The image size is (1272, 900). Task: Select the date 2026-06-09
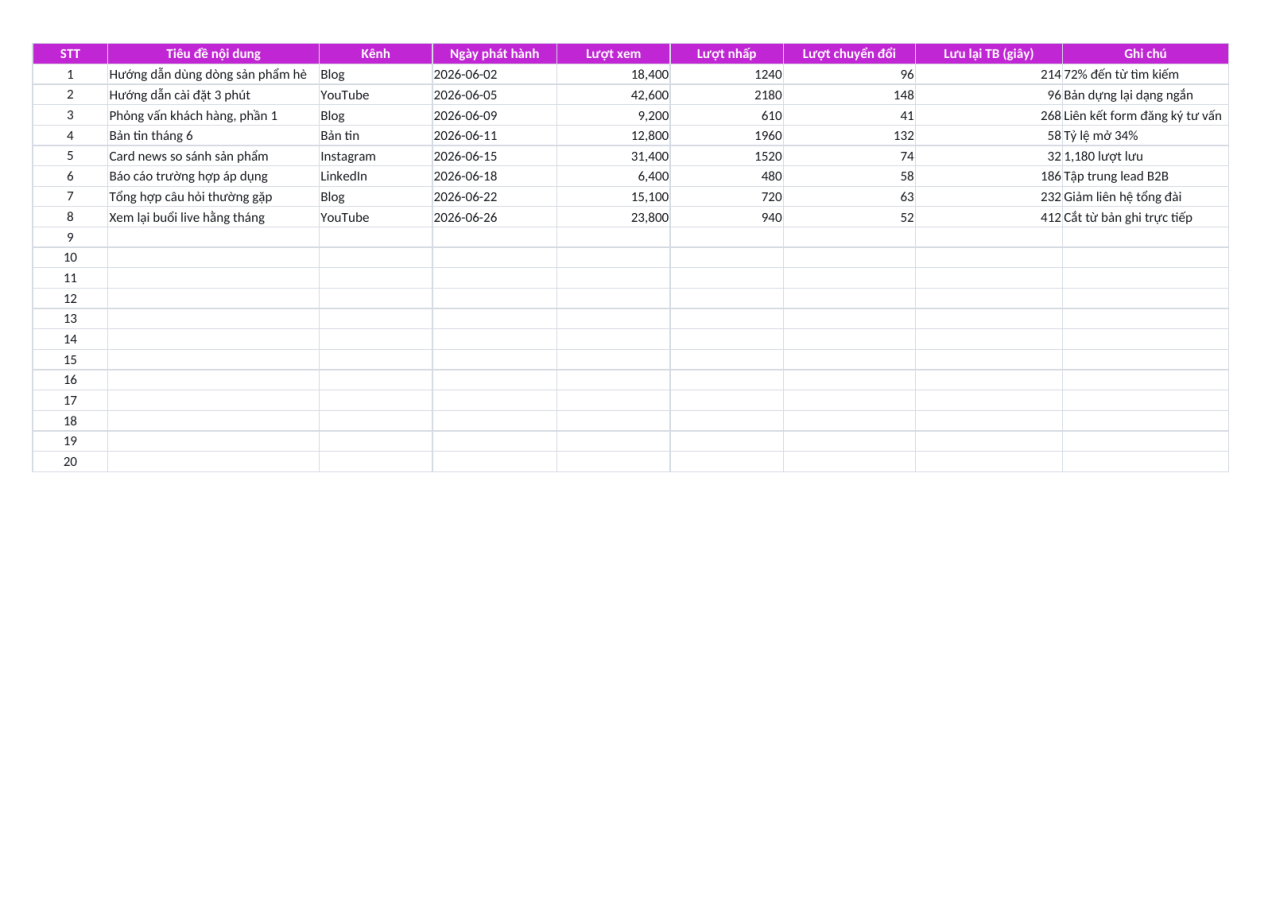pos(494,116)
